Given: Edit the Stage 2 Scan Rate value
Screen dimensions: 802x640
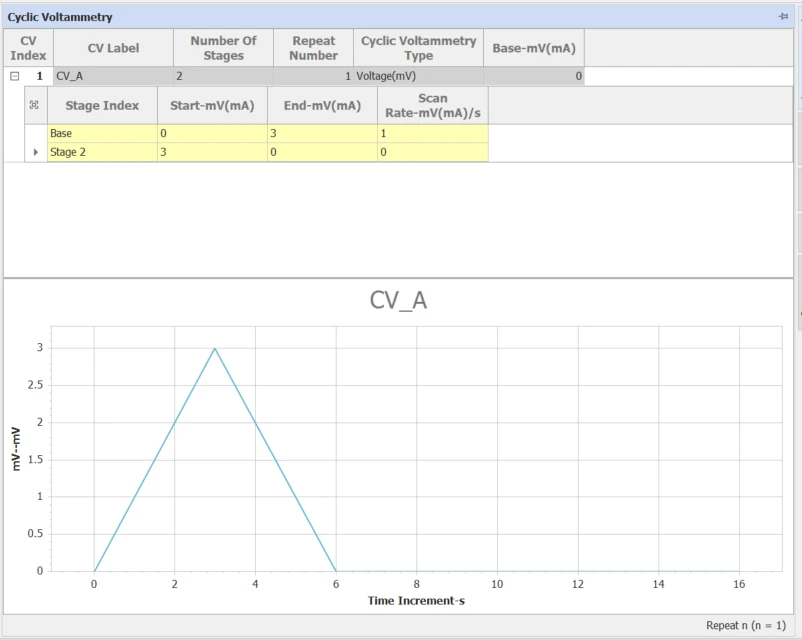Looking at the screenshot, I should point(433,152).
